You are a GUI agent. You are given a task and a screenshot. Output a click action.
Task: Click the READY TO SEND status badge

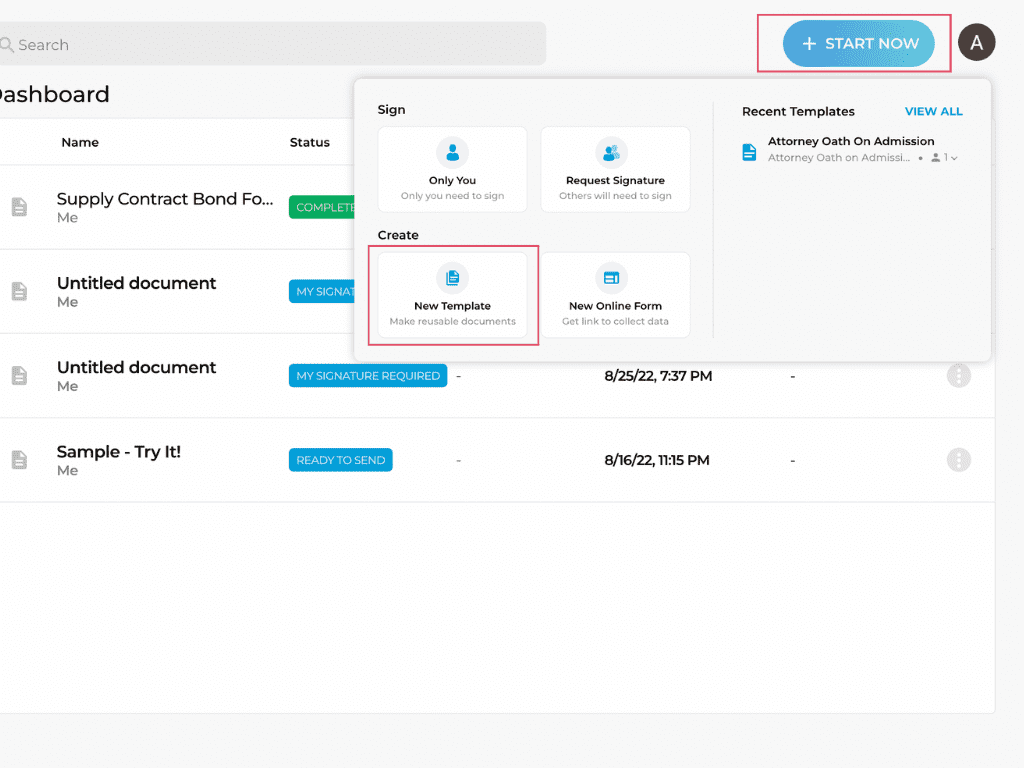340,460
